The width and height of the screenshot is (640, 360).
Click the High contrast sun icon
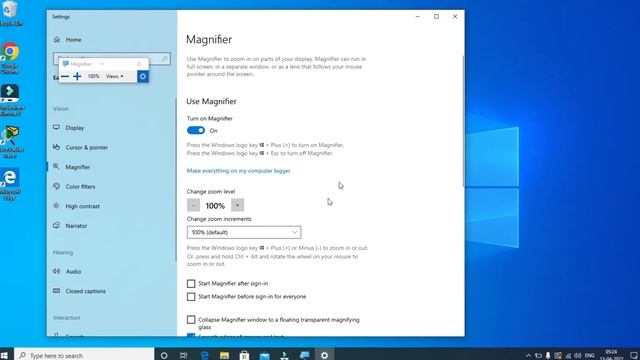(56, 206)
